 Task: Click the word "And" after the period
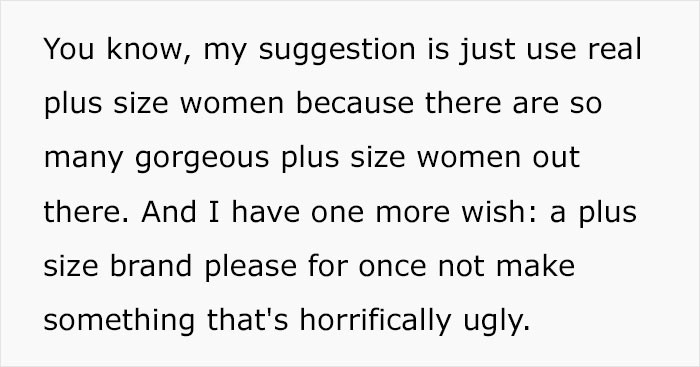(169, 212)
